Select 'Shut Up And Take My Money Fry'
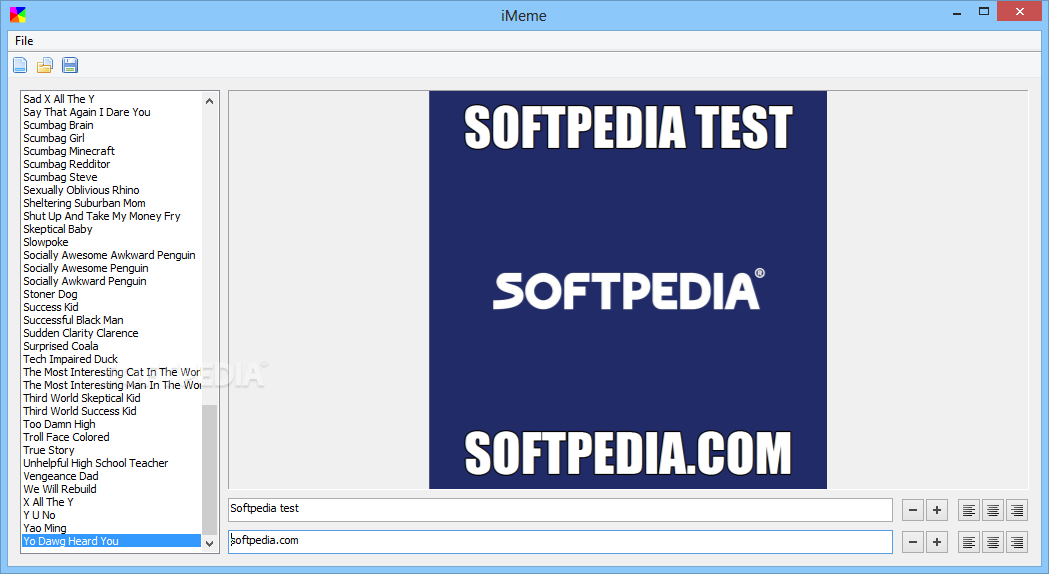Screen dimensions: 1049x574 [x=102, y=217]
